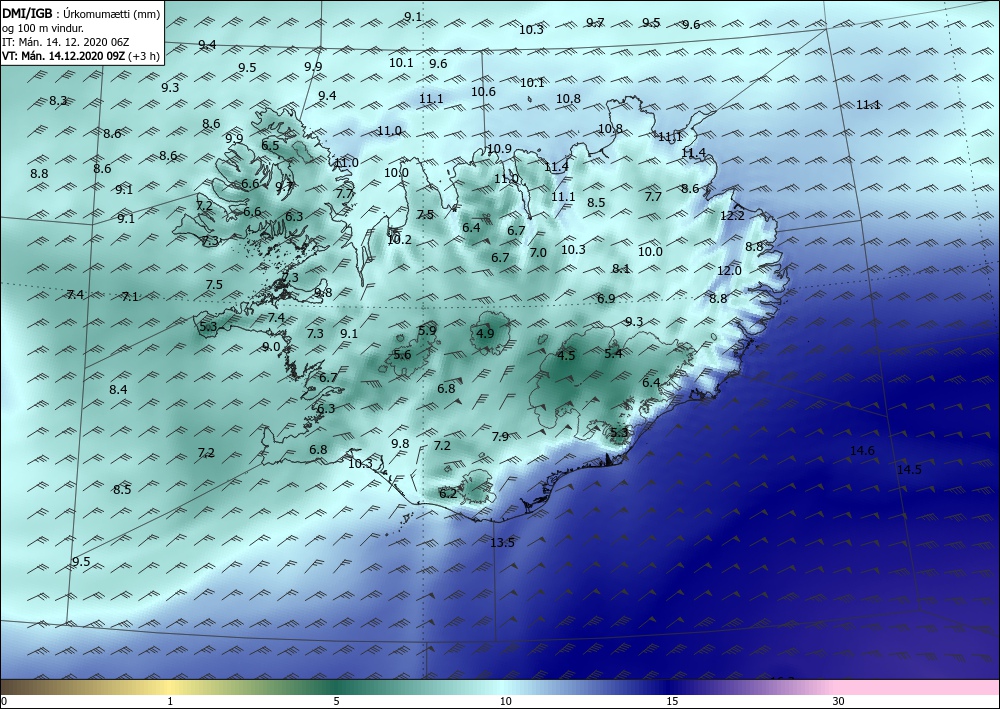Click the 8.4 value over the western sea

118,390
